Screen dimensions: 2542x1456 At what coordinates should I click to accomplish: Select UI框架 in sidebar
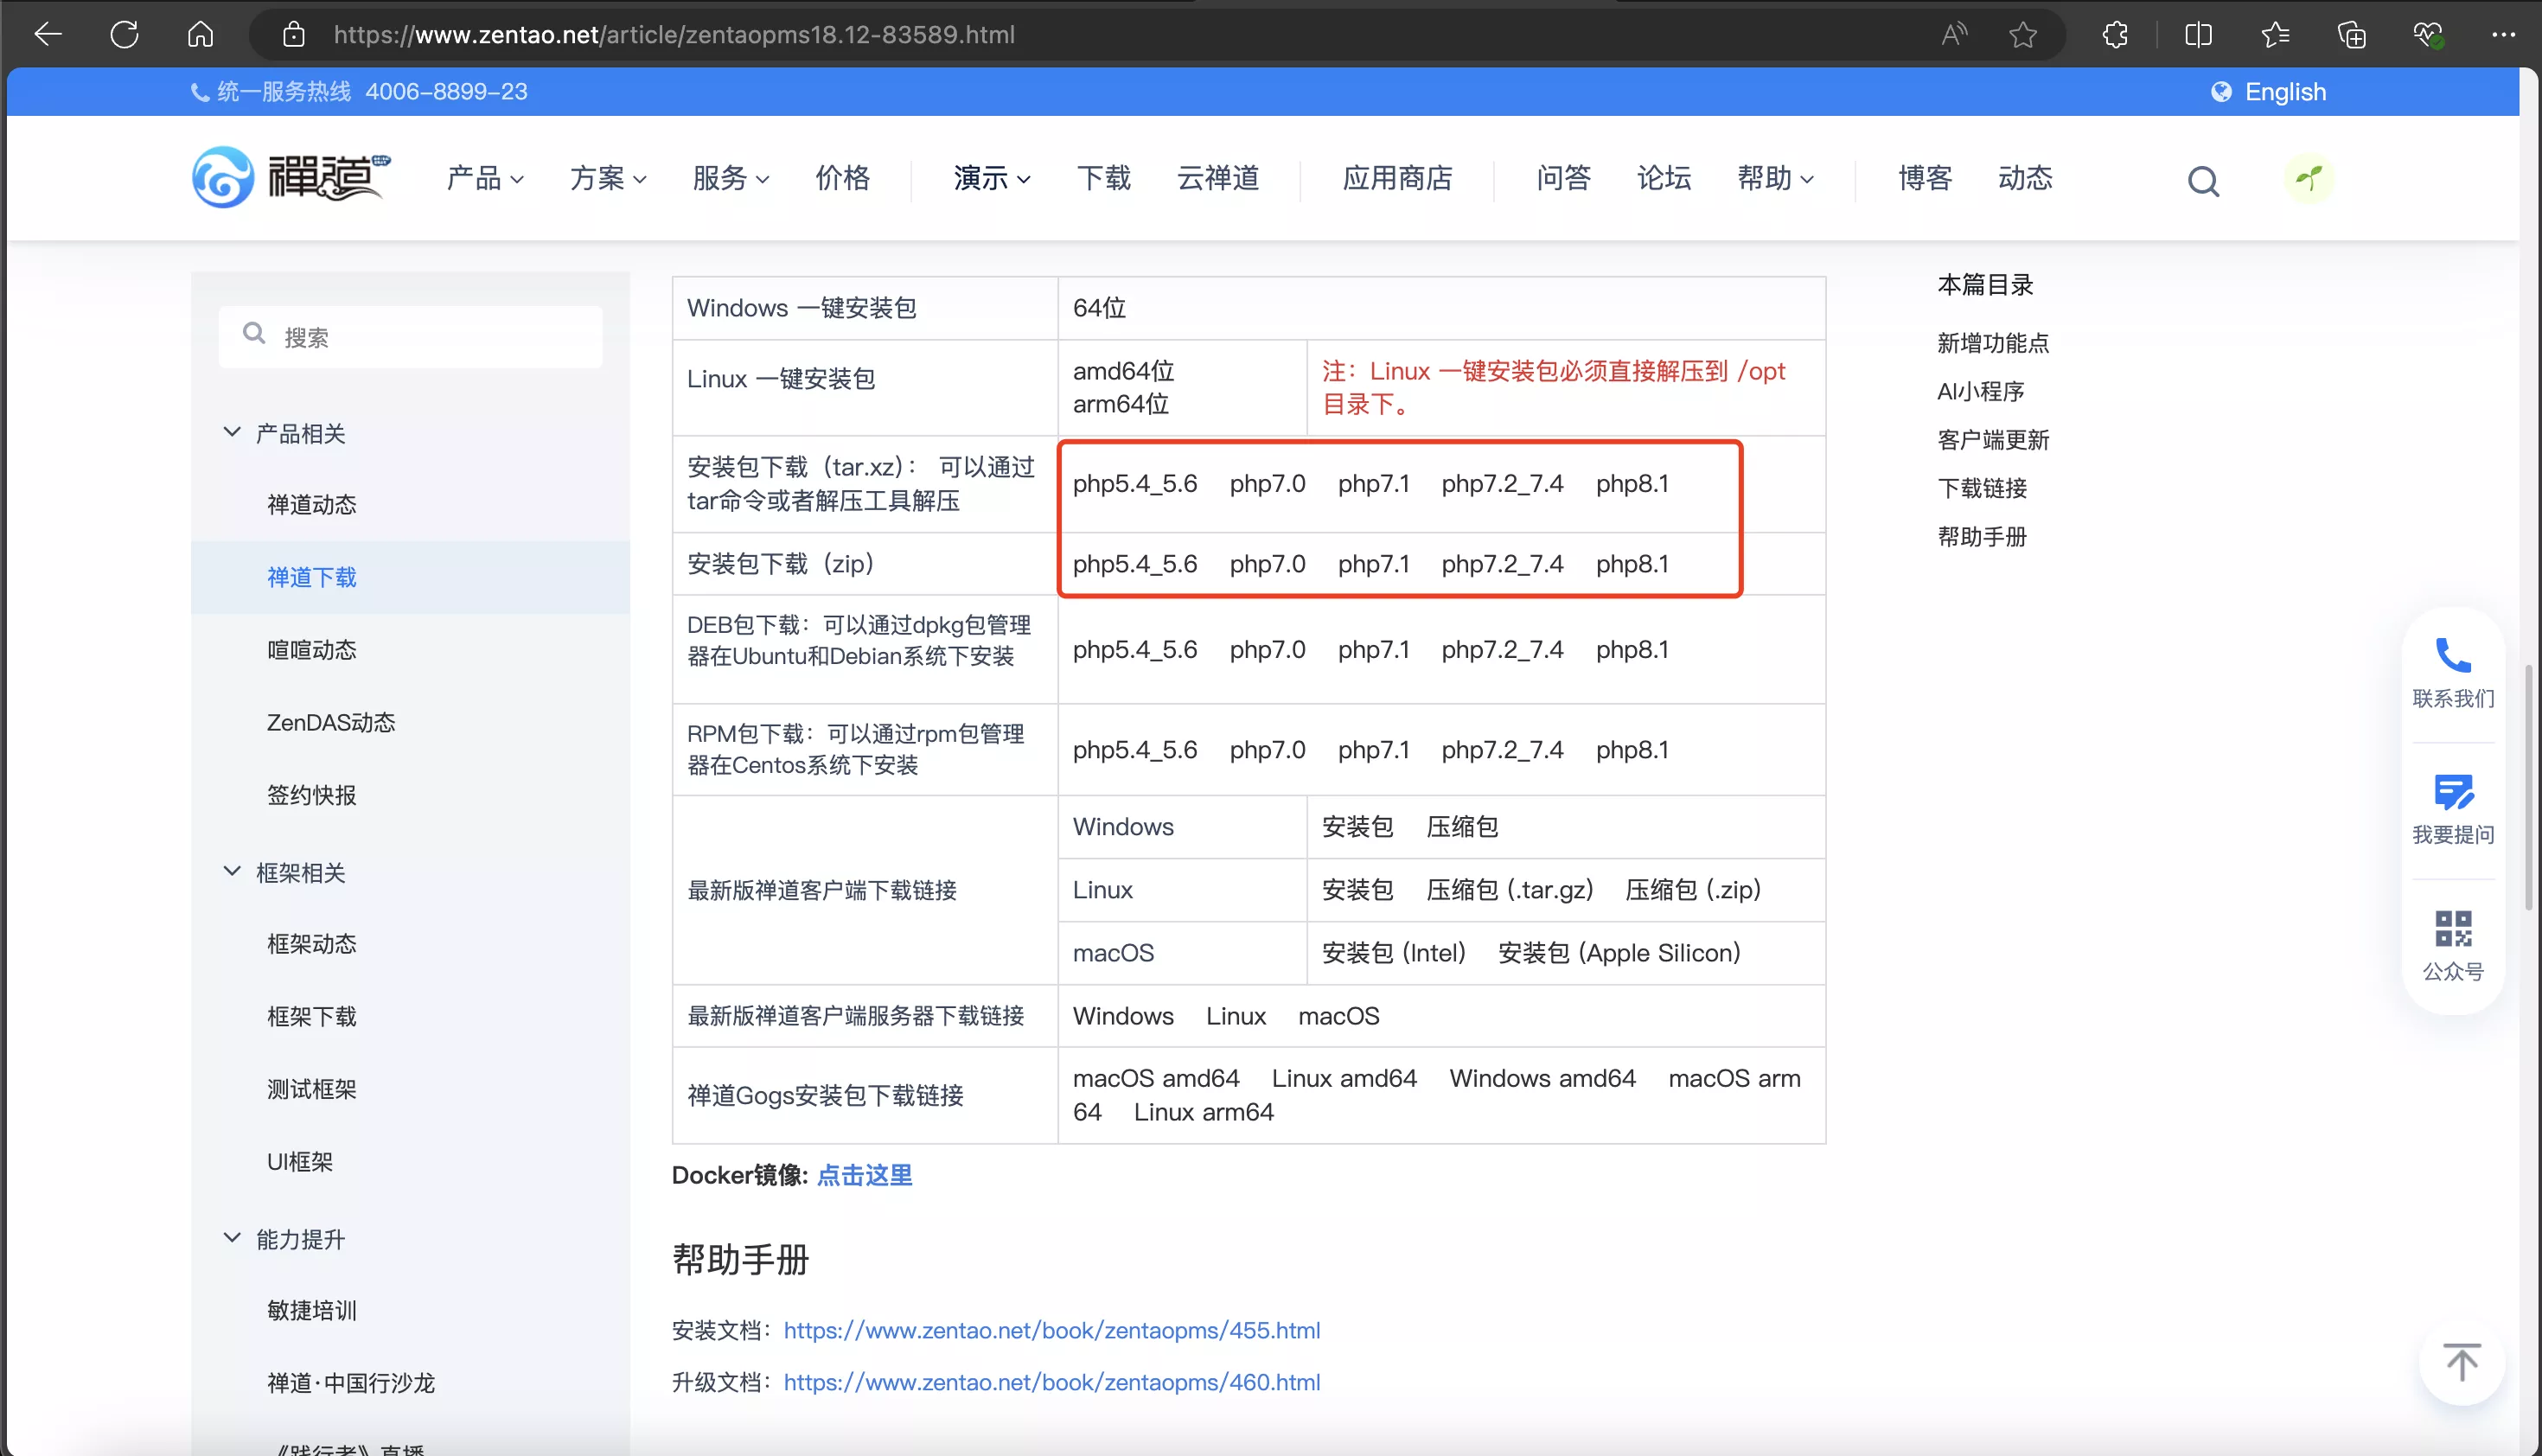(299, 1161)
